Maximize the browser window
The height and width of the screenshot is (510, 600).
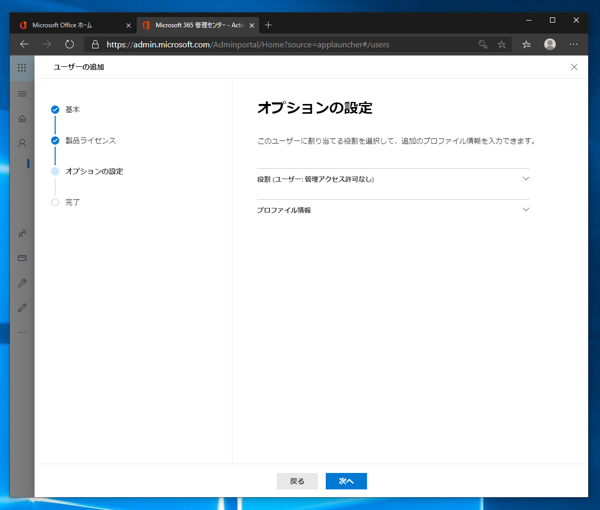553,20
